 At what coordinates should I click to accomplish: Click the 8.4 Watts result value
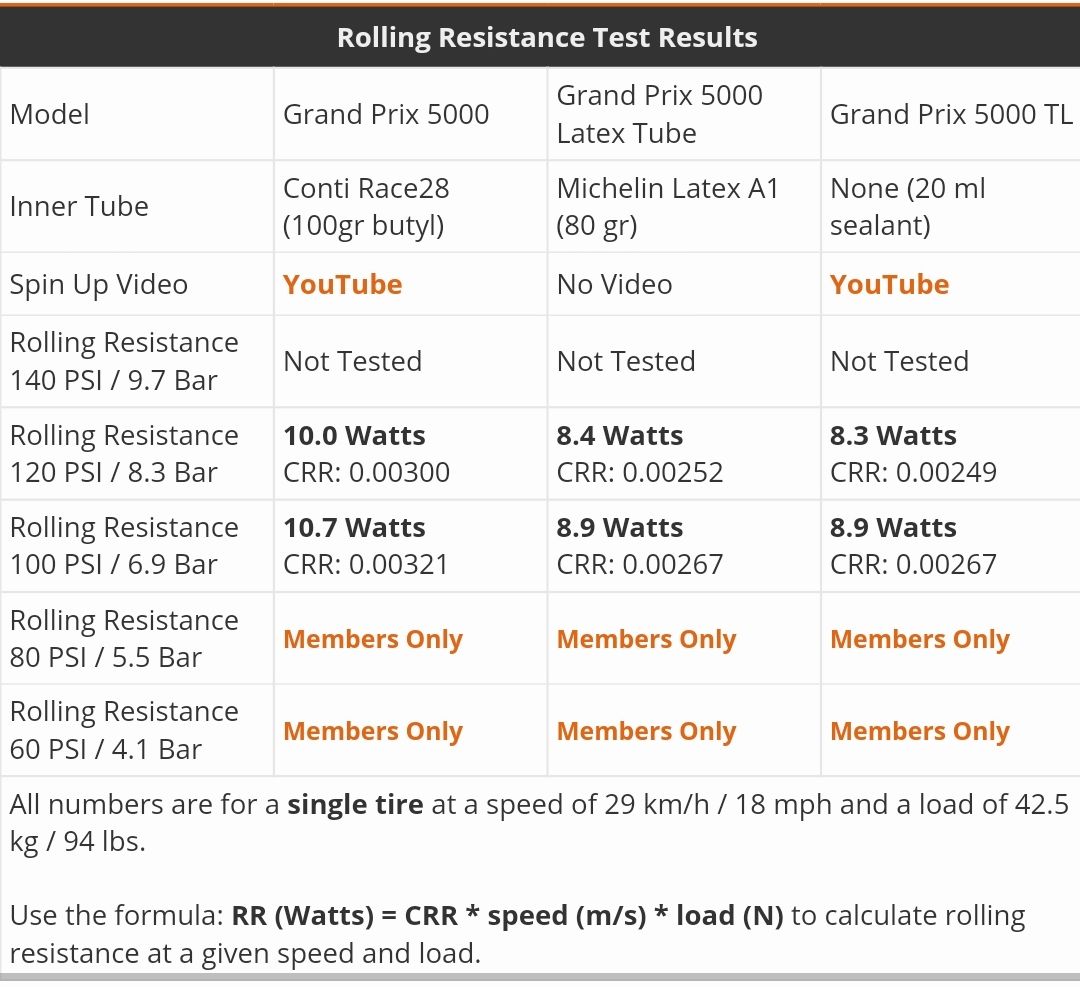[620, 436]
